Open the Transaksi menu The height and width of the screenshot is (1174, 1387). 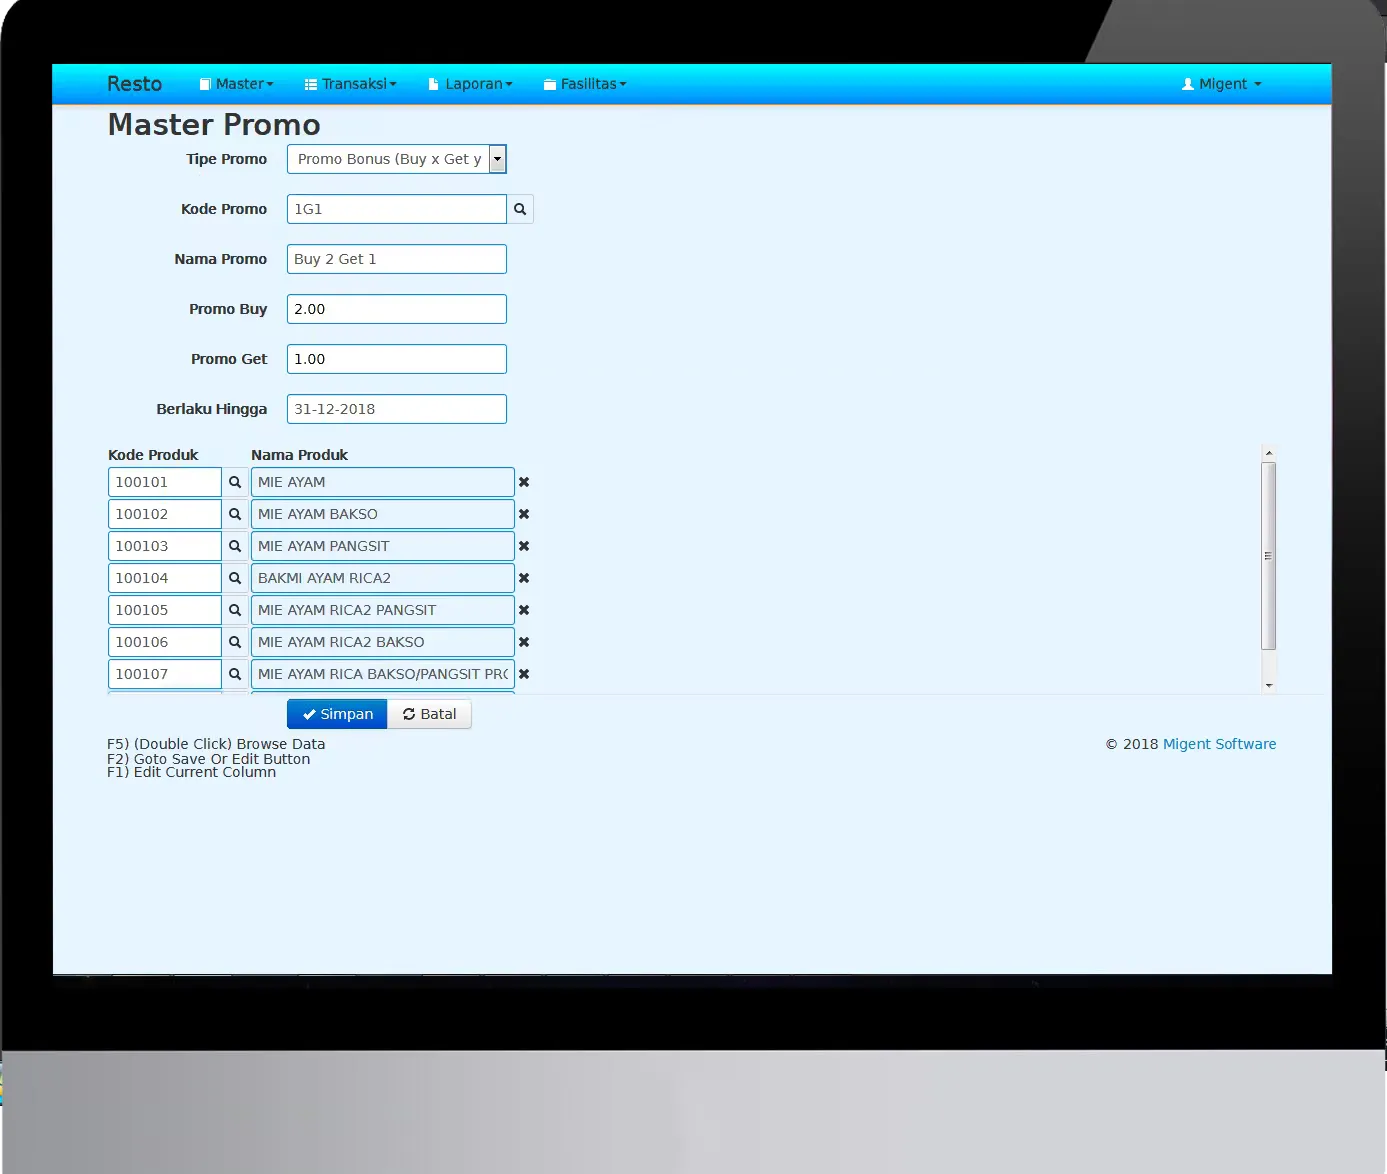(351, 84)
